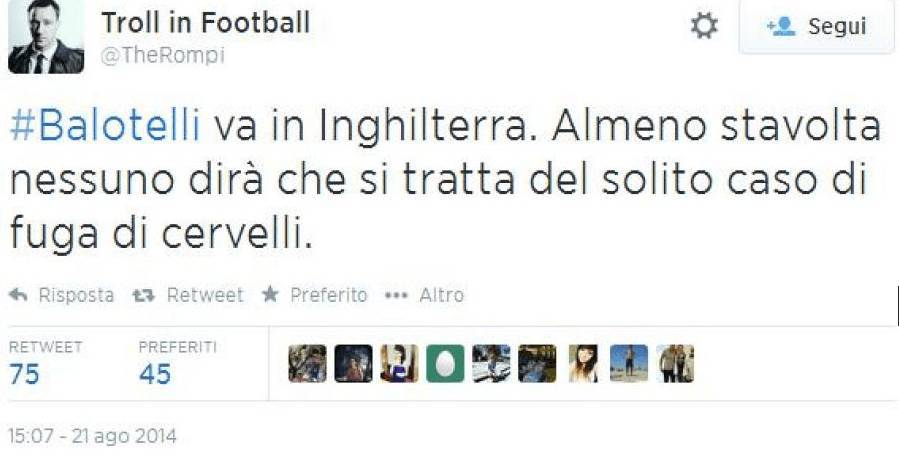Reply using the Risposta arrow icon
This screenshot has width=899, height=475.
(18, 295)
